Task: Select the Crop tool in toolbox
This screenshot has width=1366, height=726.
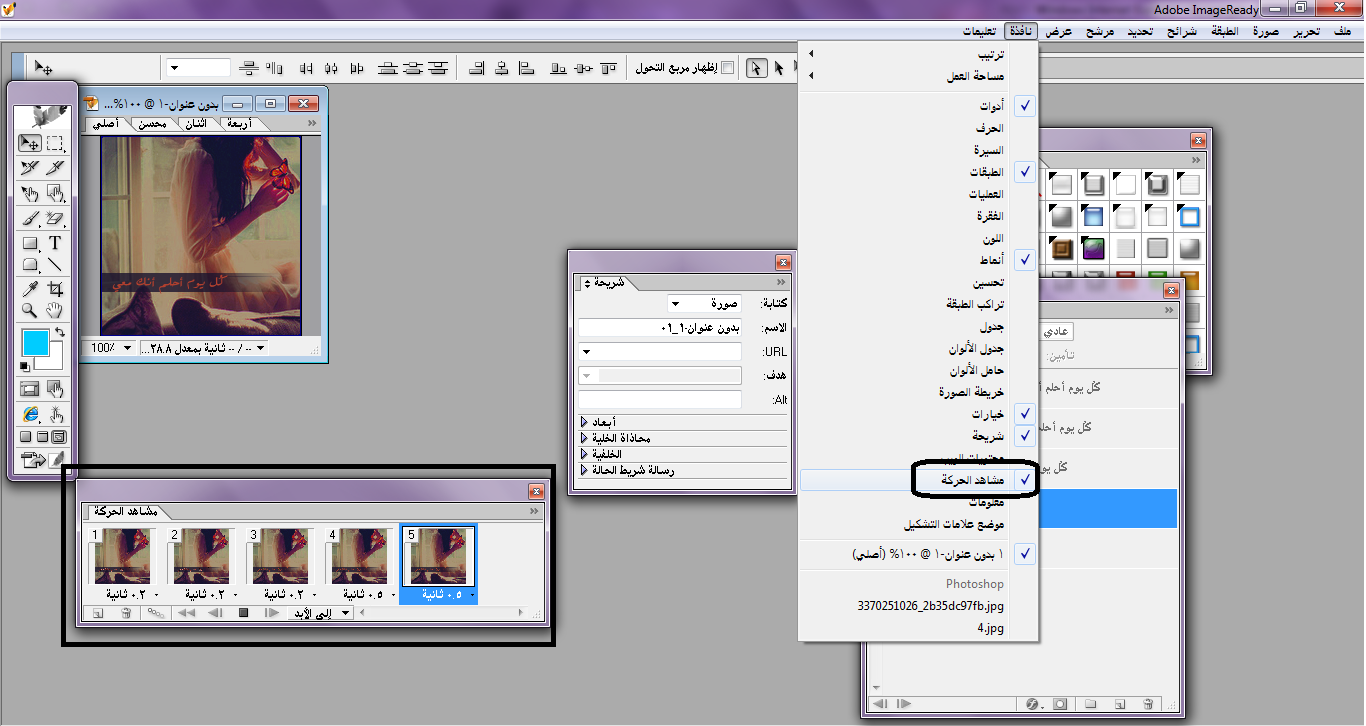Action: [55, 289]
